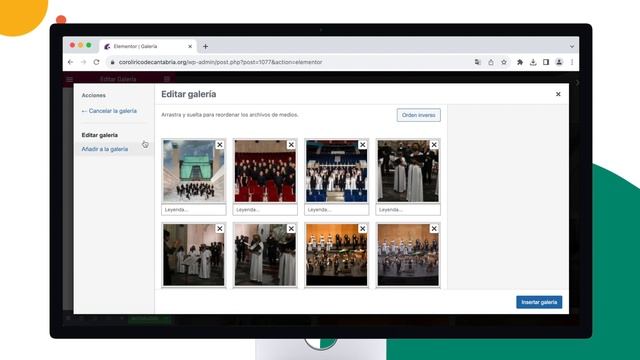This screenshot has width=640, height=360.
Task: Click the Orden inverso button
Action: point(418,115)
